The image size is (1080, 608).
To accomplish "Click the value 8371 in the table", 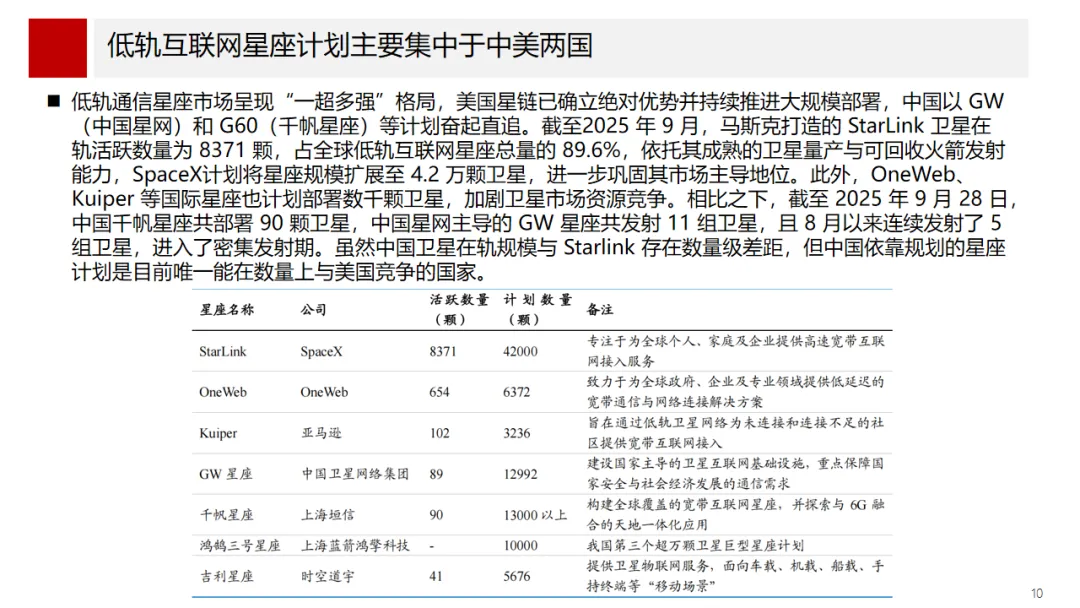I will 442,351.
